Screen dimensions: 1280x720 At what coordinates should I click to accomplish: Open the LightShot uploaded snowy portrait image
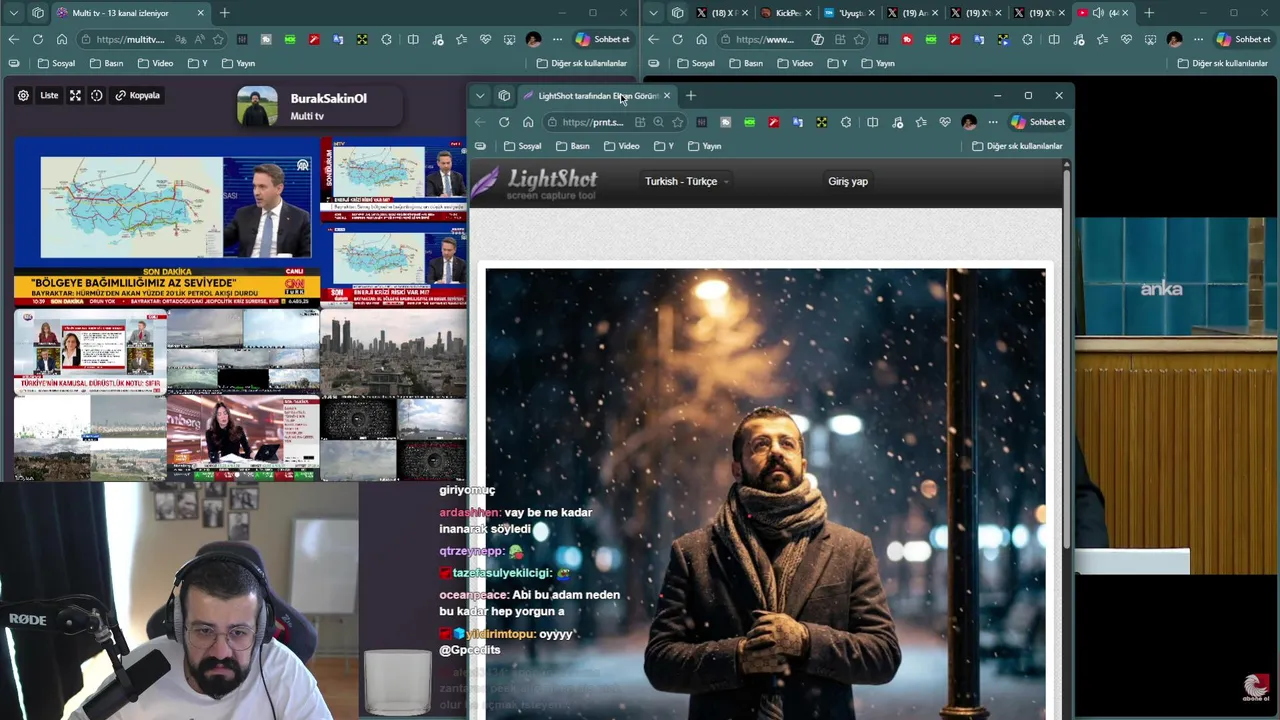[766, 493]
